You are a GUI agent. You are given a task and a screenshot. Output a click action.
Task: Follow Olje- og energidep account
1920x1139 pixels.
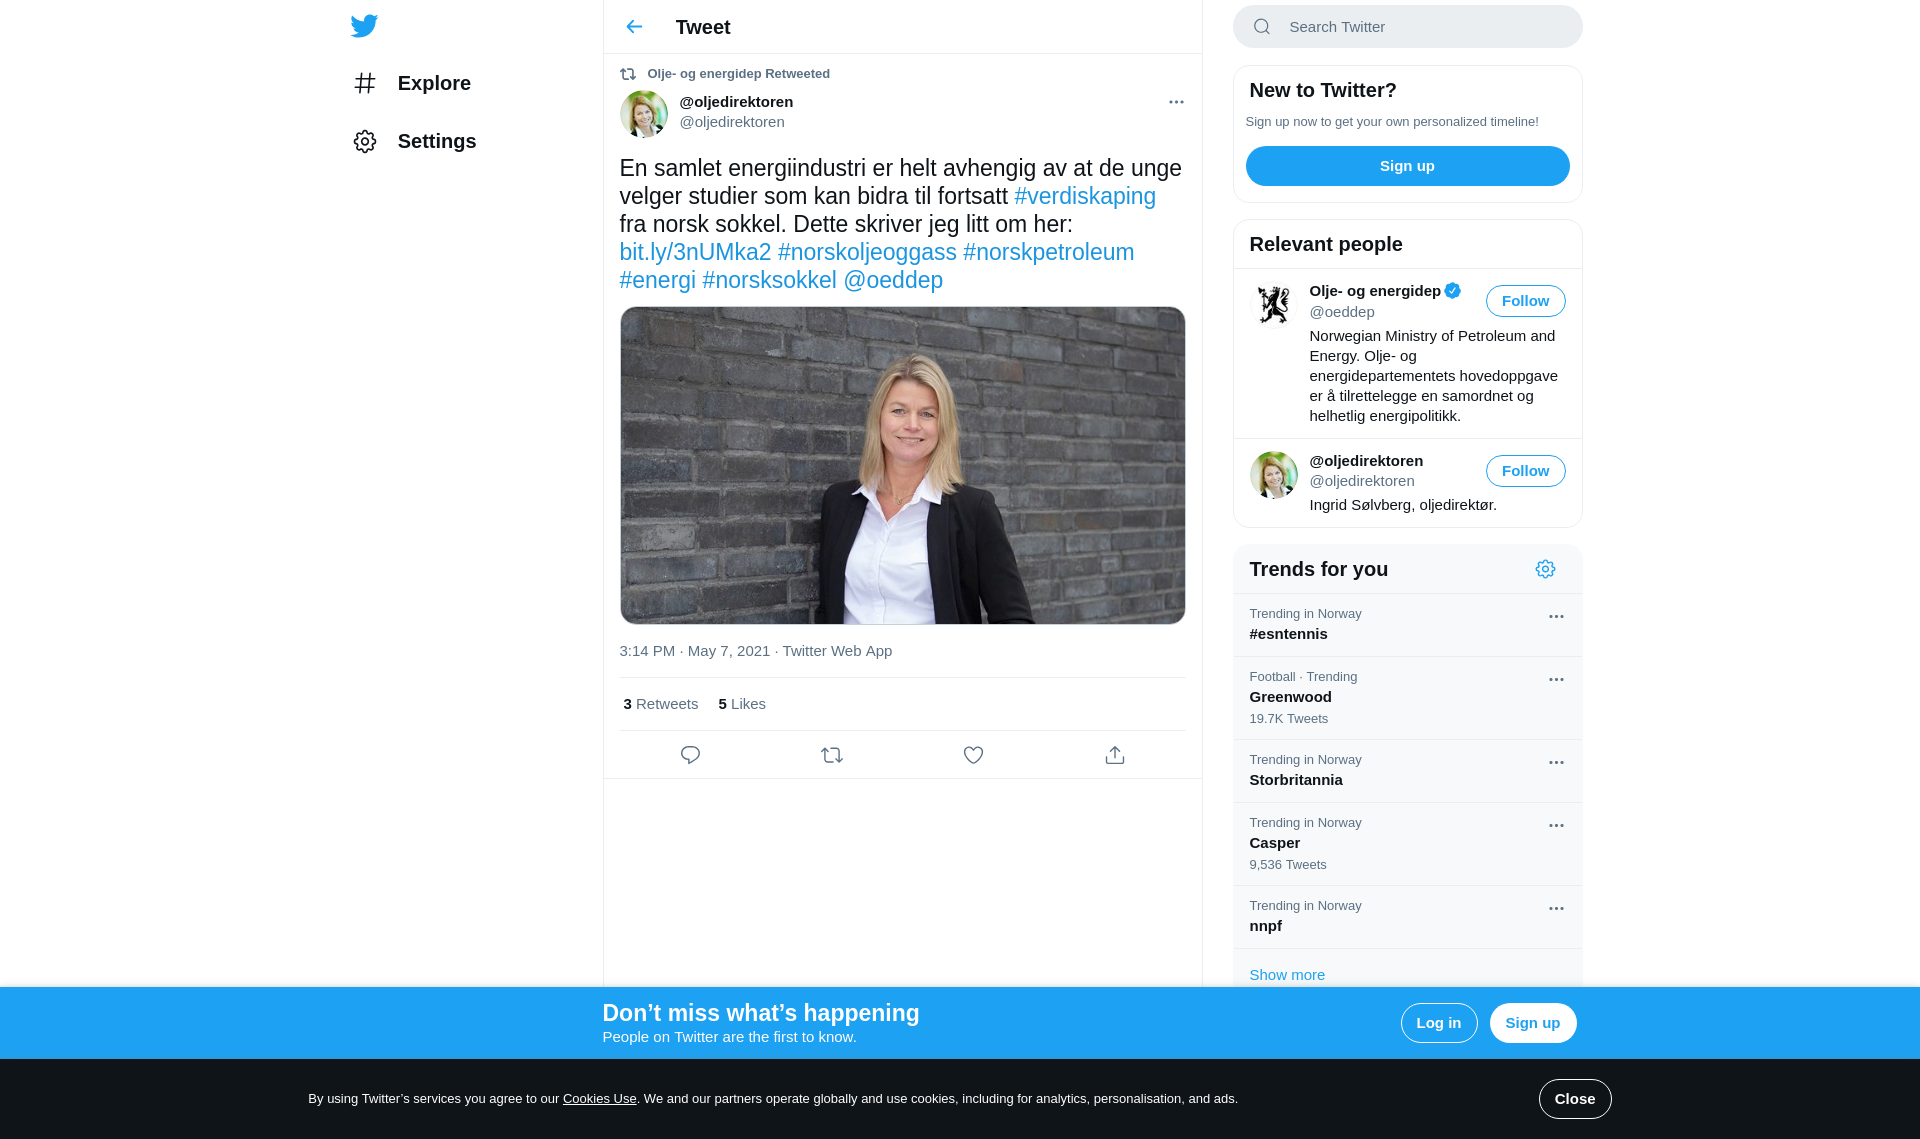[1525, 301]
